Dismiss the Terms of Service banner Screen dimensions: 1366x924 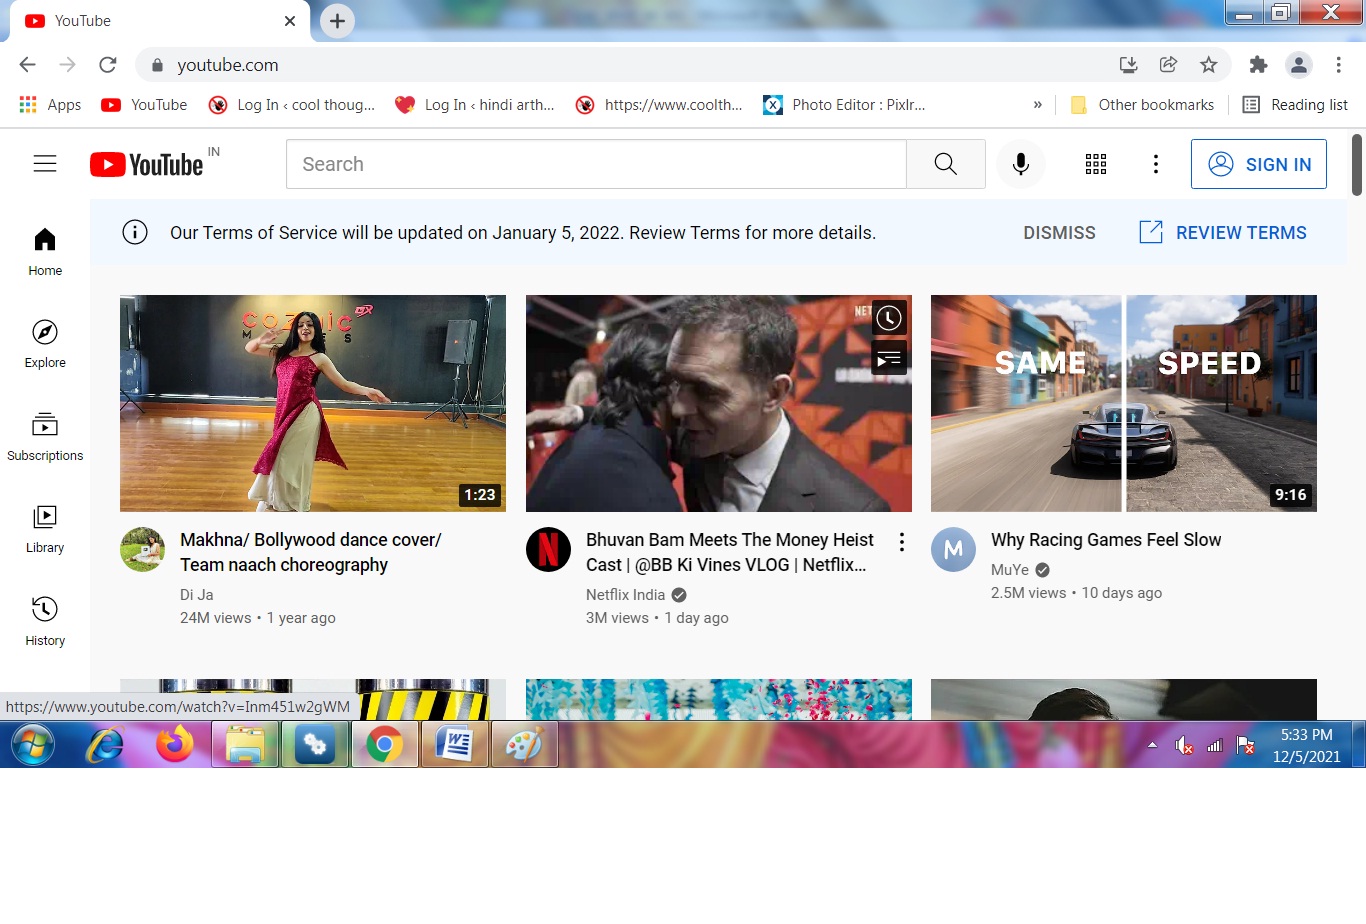tap(1059, 233)
